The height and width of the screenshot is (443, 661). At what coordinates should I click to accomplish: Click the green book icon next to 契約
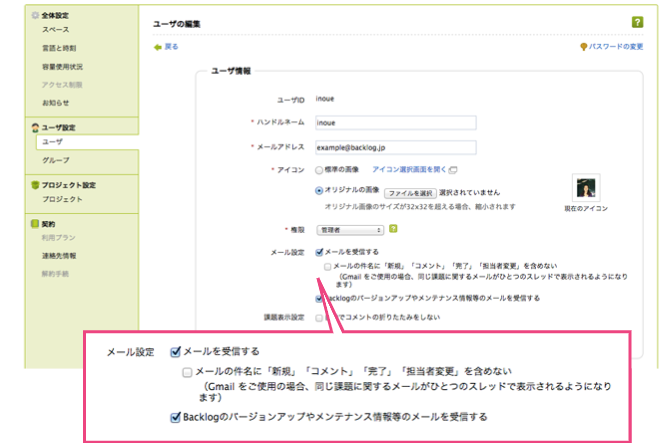click(x=35, y=223)
